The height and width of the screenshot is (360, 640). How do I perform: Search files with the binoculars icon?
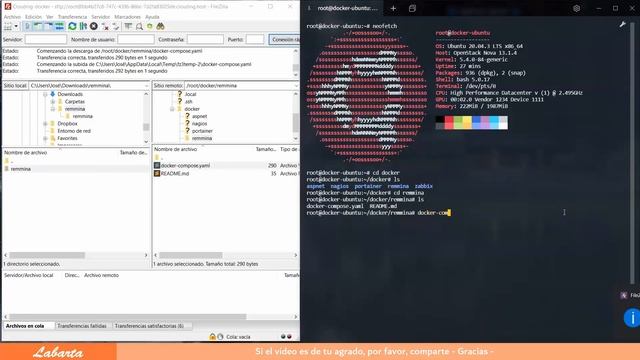click(160, 27)
